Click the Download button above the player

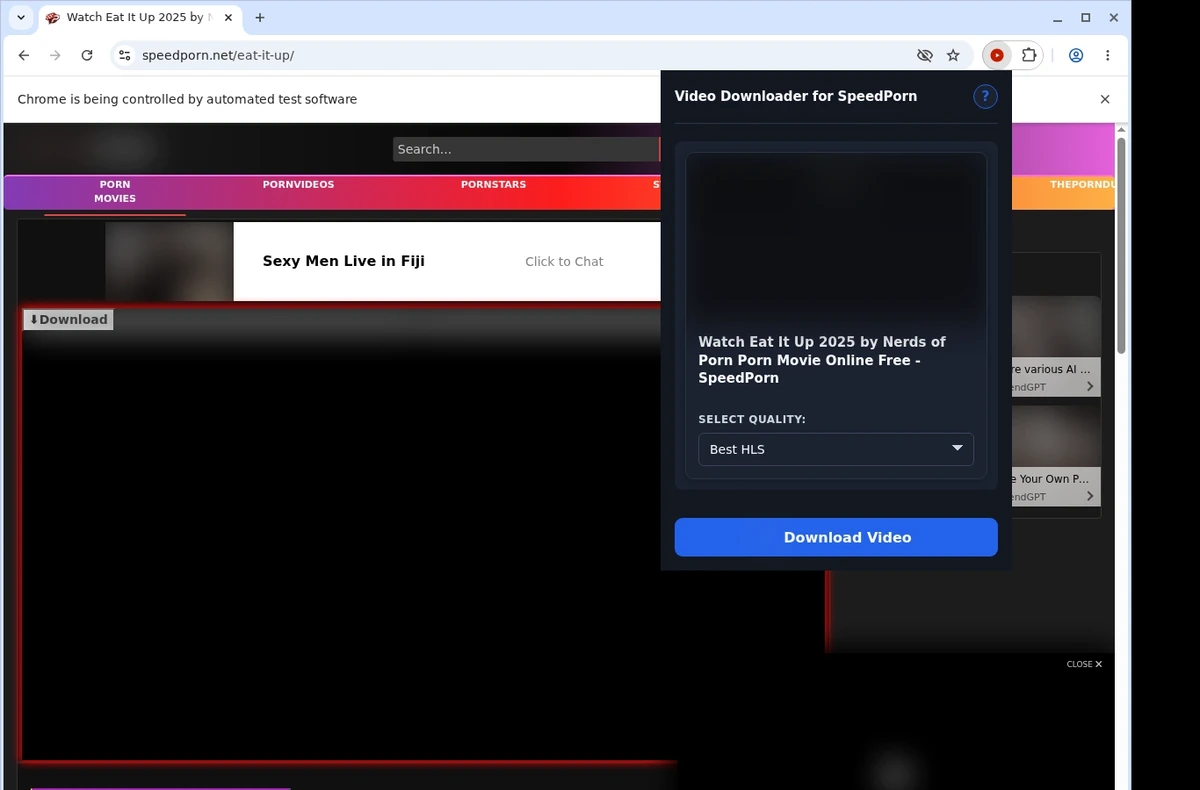tap(68, 319)
